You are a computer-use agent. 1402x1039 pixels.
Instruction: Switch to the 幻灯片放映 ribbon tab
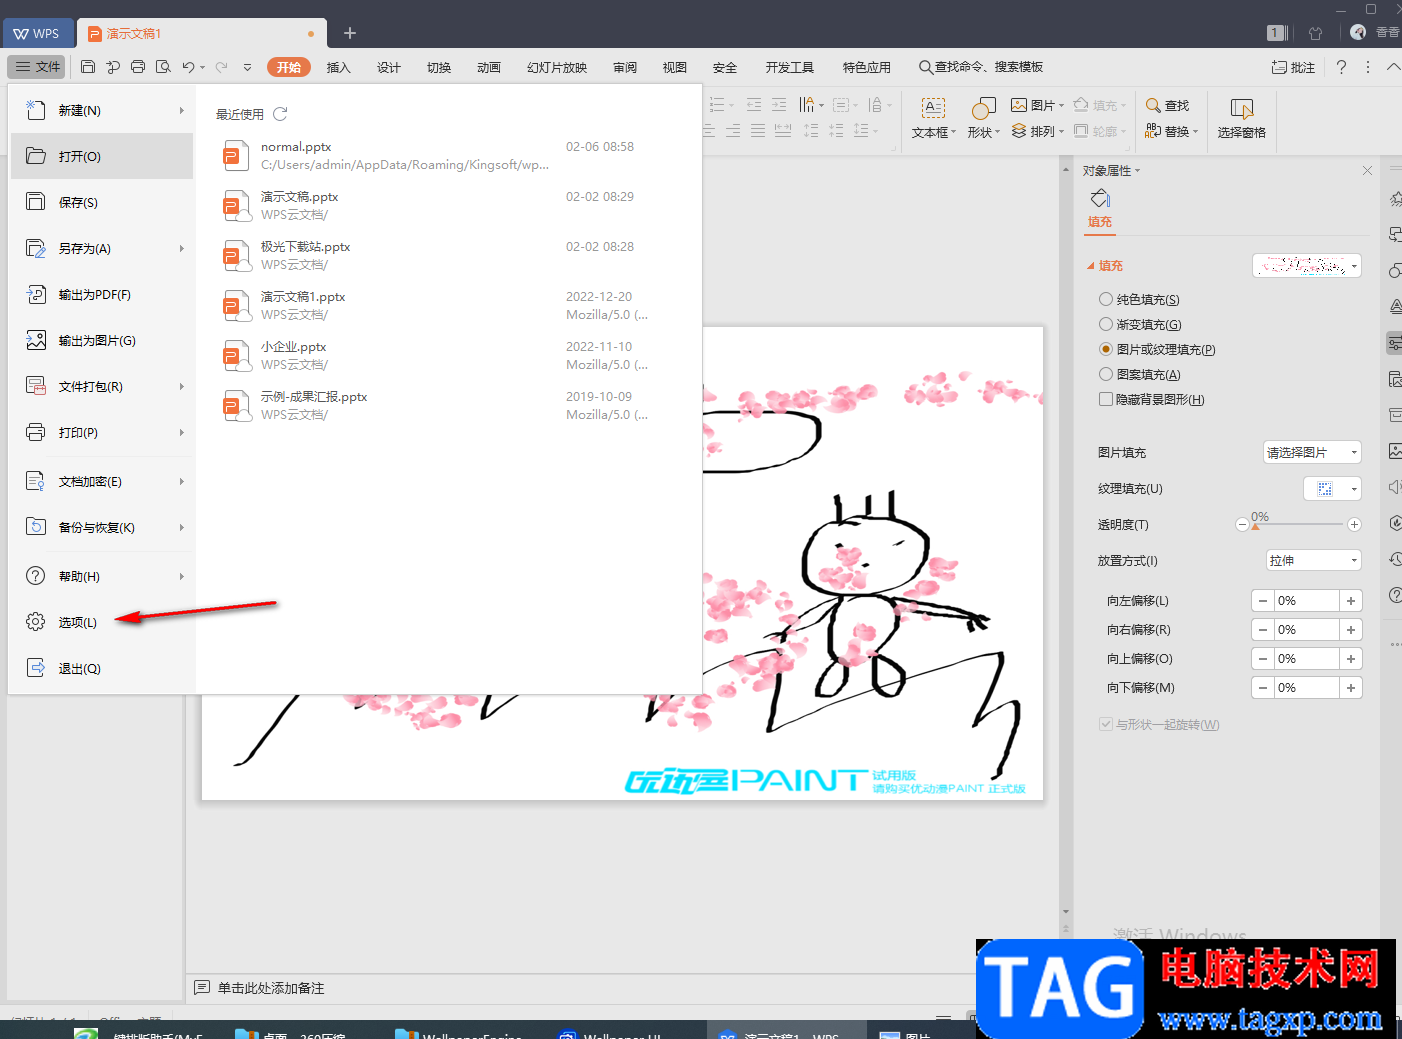(557, 67)
